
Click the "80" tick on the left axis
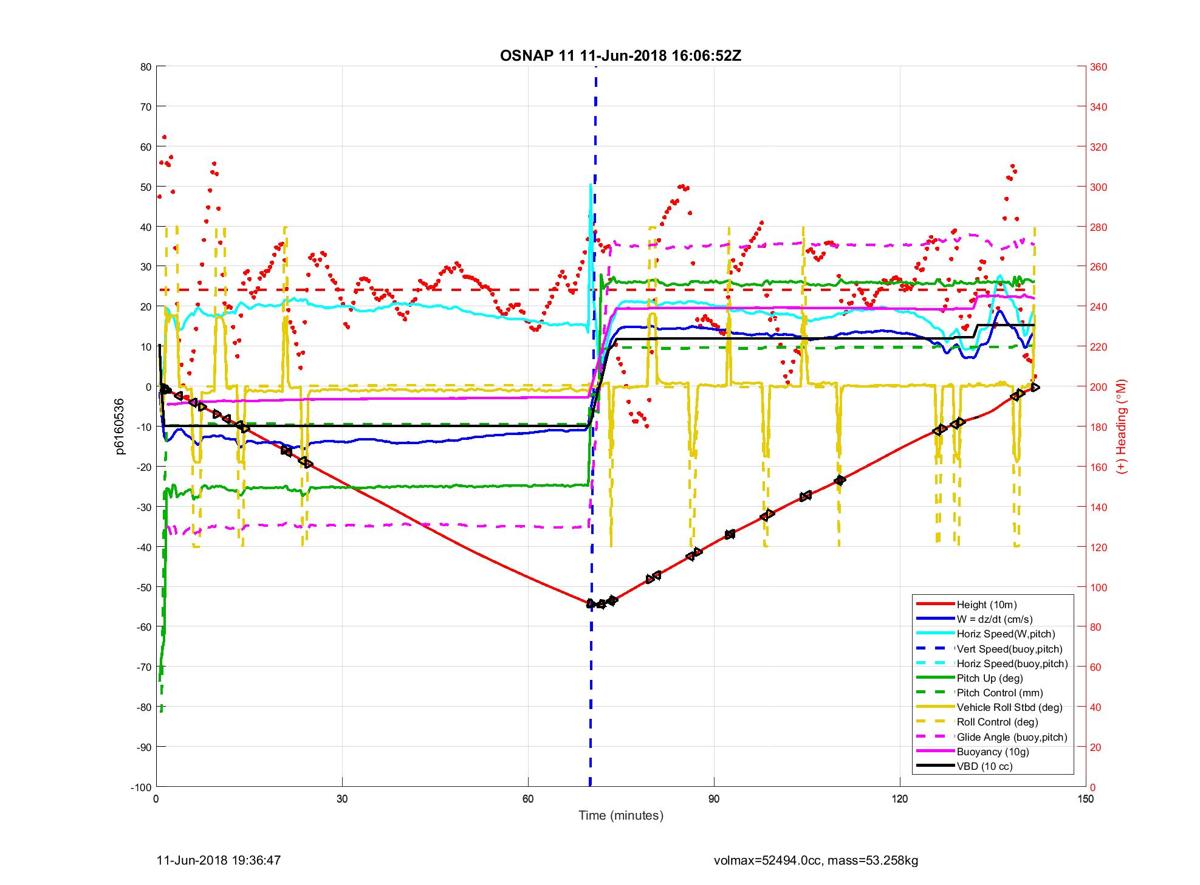pyautogui.click(x=145, y=67)
